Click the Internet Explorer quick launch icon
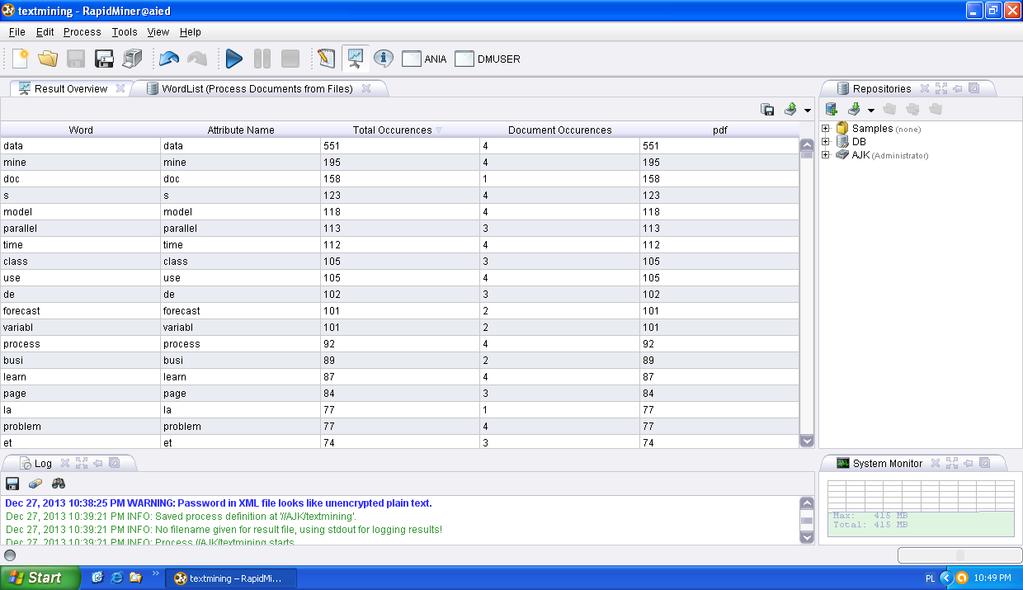The width and height of the screenshot is (1023, 590). pos(117,578)
